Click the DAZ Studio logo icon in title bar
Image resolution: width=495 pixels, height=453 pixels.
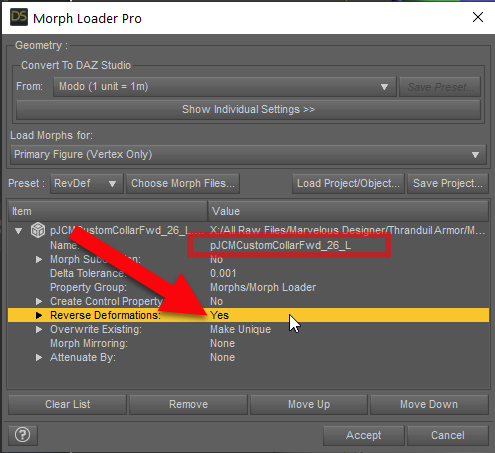(x=19, y=17)
